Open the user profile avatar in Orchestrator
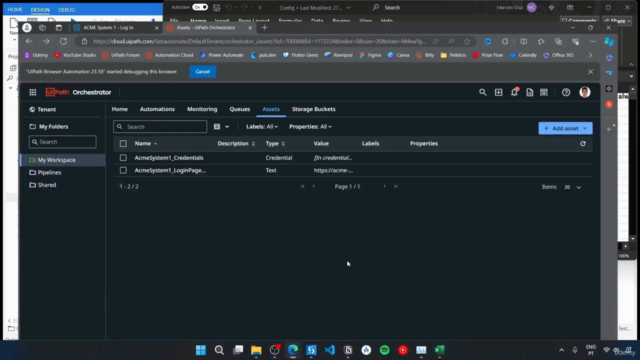Image resolution: width=640 pixels, height=360 pixels. point(584,92)
